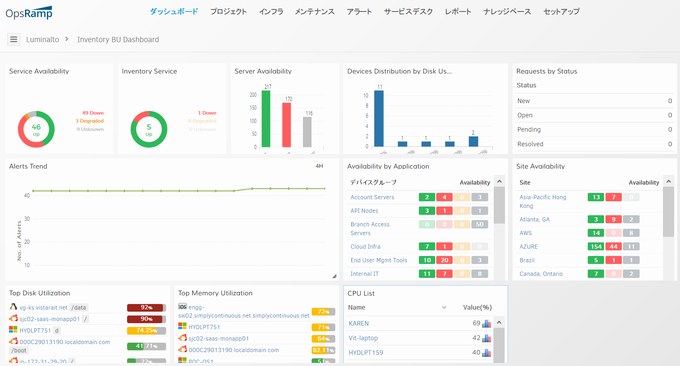Click the red 170 bar in Server Availability
The width and height of the screenshot is (680, 366).
(x=287, y=125)
